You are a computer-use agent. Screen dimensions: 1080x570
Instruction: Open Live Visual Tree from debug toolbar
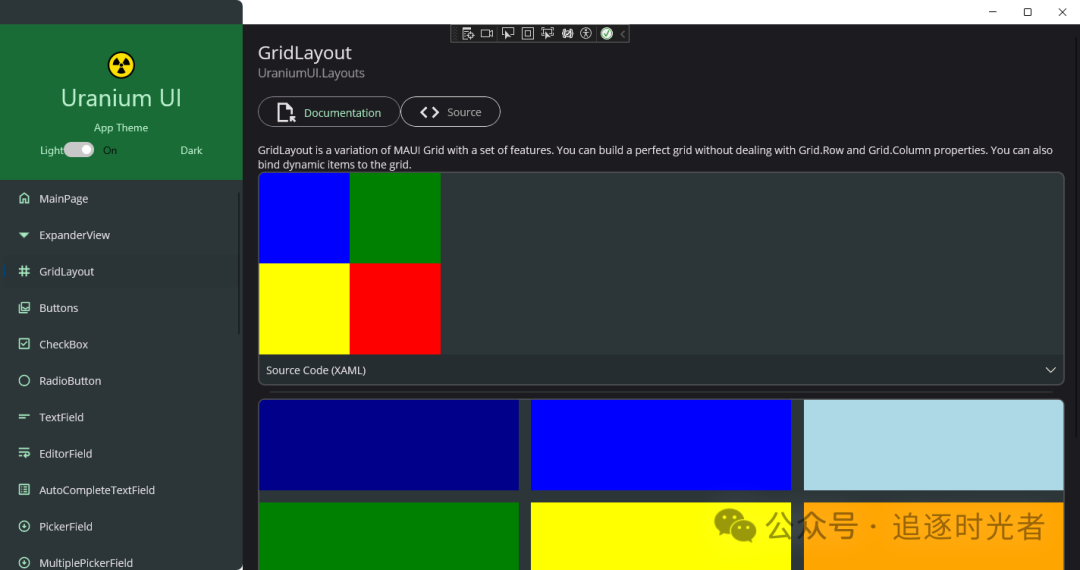(x=468, y=34)
